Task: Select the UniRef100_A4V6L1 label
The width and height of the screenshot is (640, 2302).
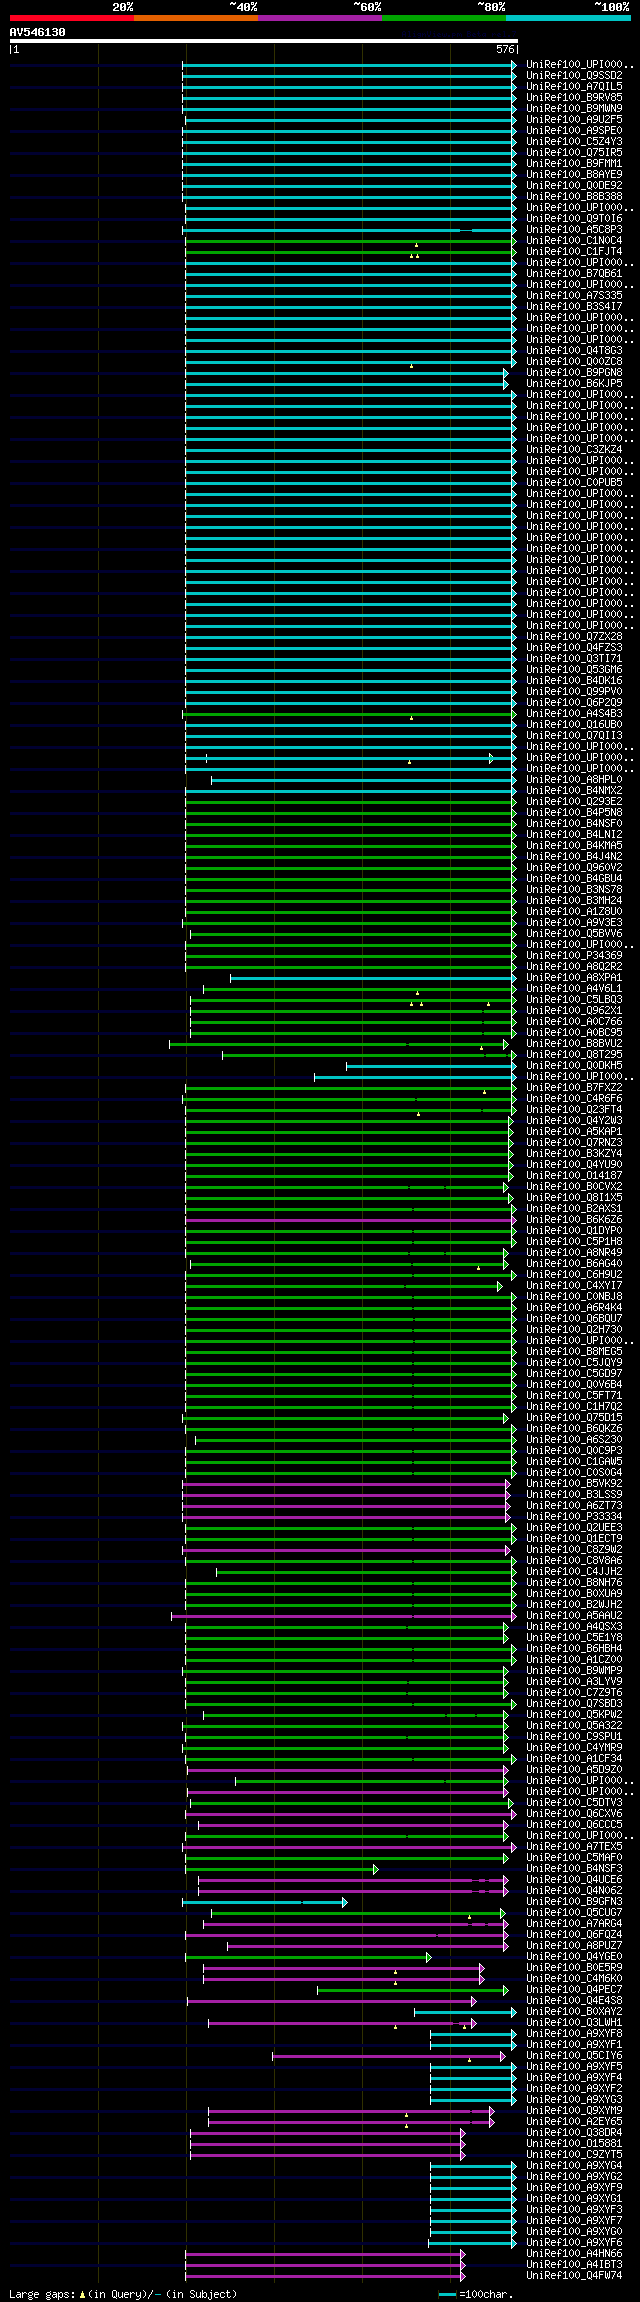Action: pos(574,988)
